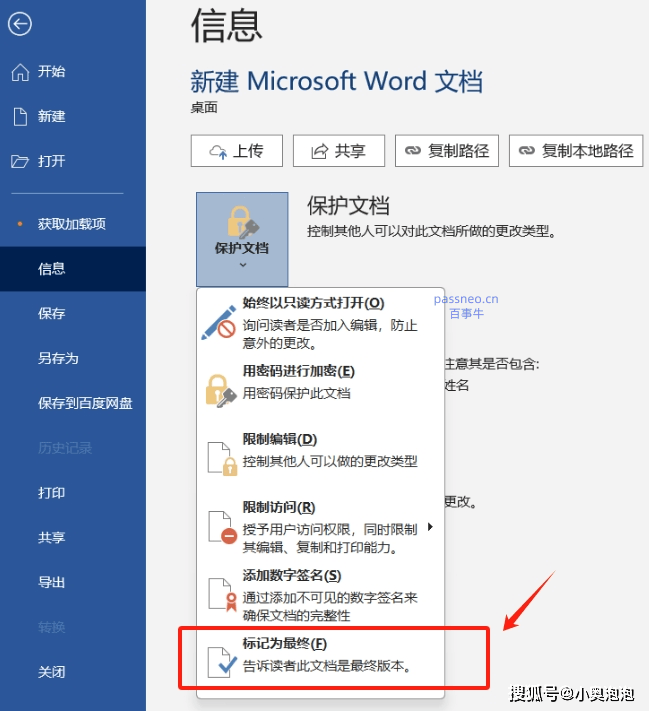Screen dimensions: 649x711
Task: Open 共享 in the sidebar
Action: [73, 538]
